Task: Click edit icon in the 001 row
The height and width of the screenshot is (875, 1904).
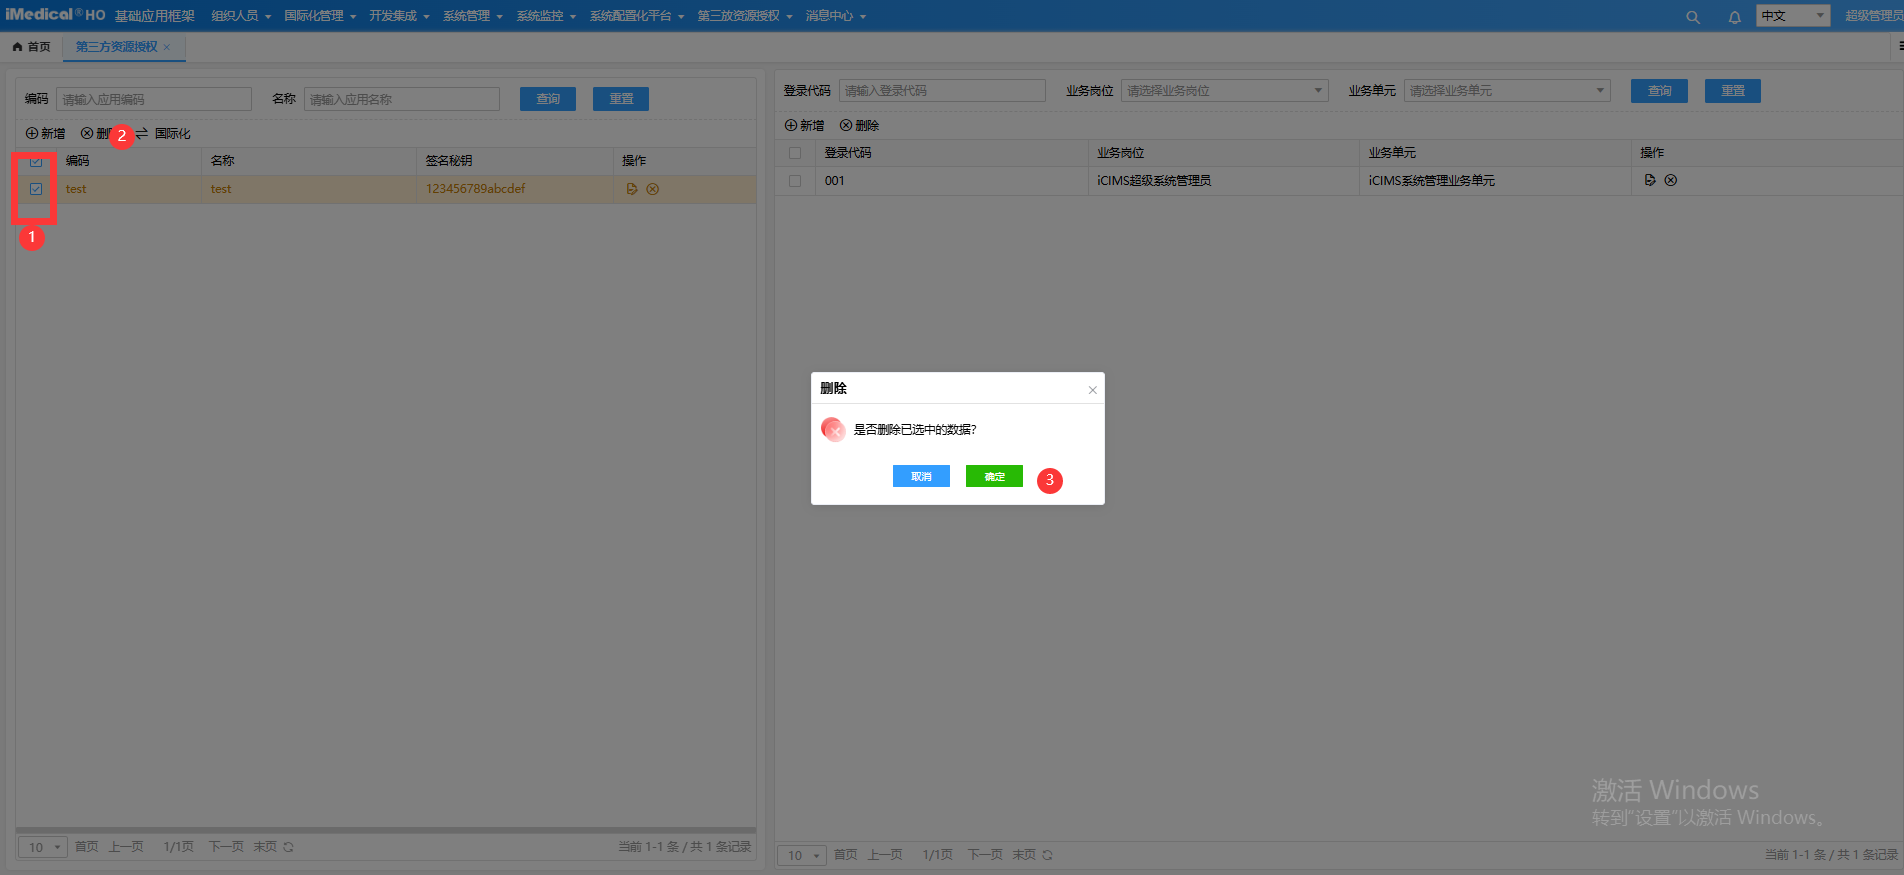Action: point(1649,180)
